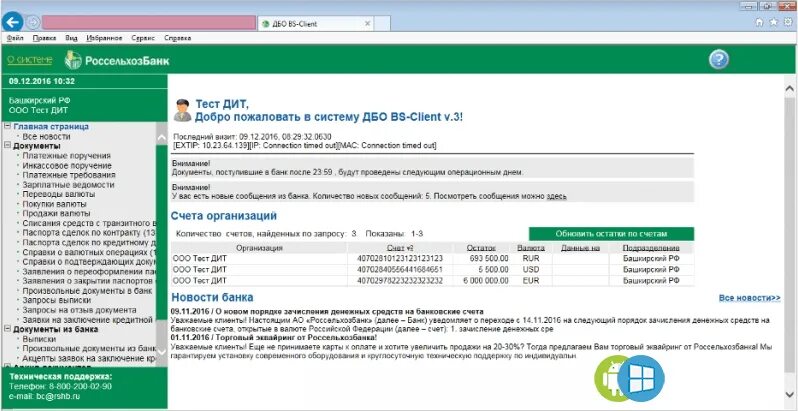Viewport: 798px width, 411px height.
Task: Click the browser back arrow button
Action: 12,22
